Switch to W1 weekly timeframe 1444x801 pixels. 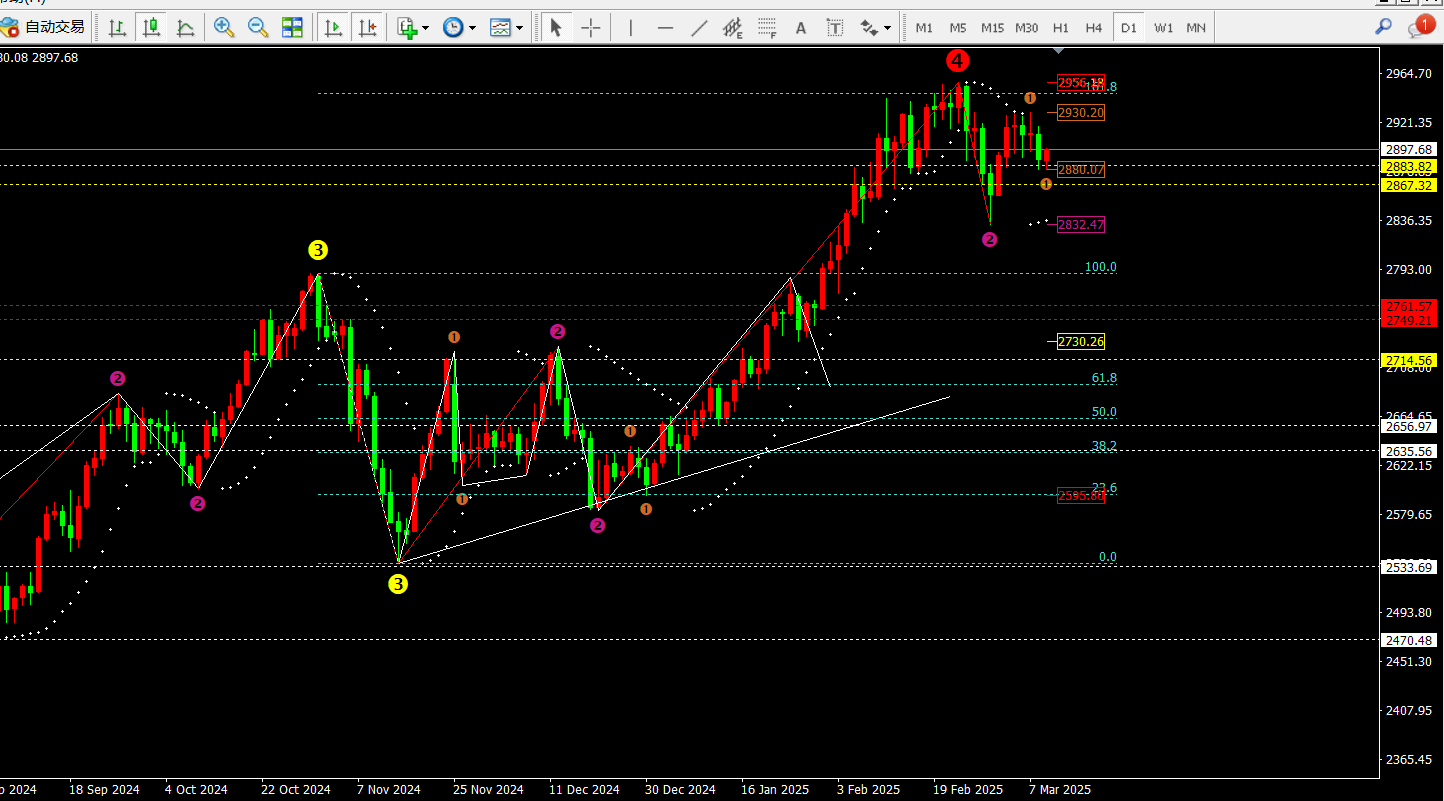(x=1163, y=27)
